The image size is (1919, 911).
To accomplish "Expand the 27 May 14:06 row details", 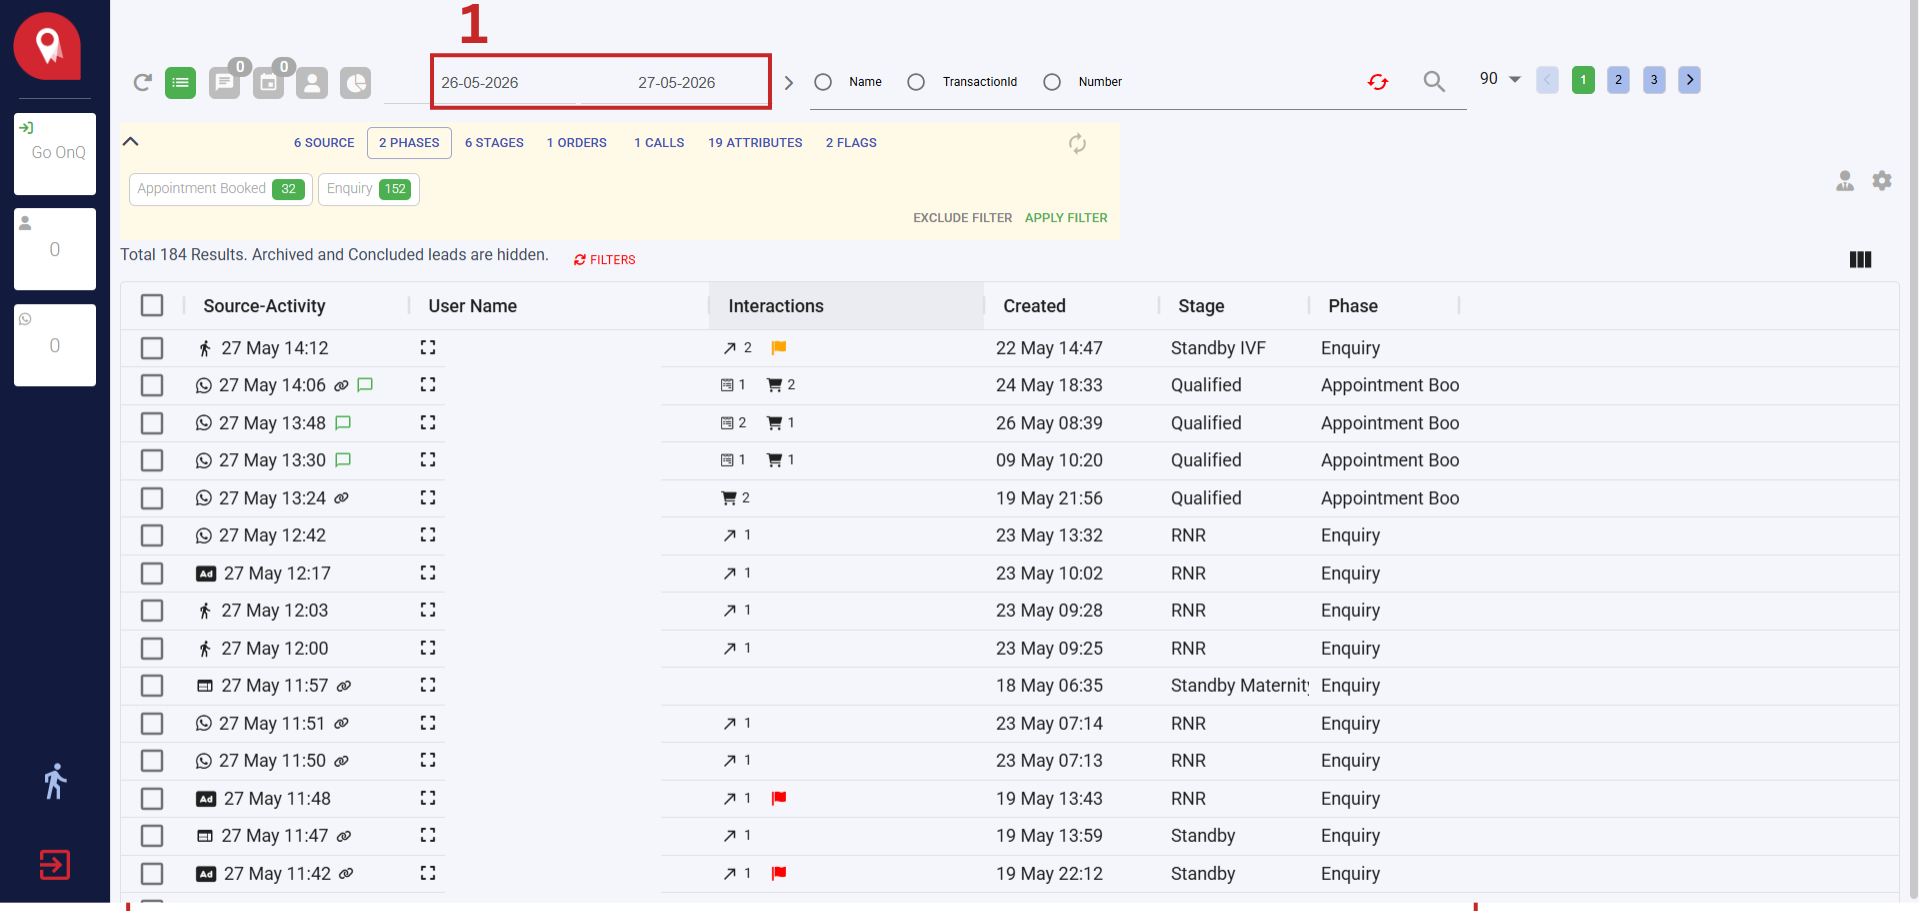I will coord(428,384).
